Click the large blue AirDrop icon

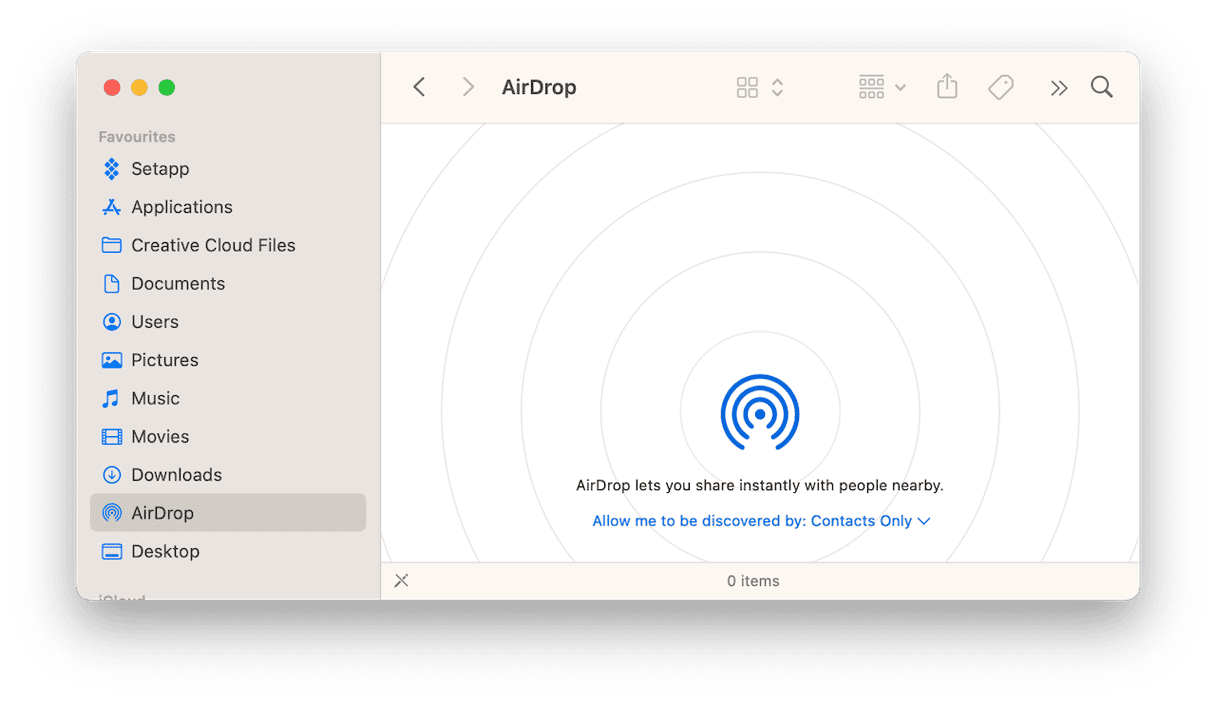point(760,412)
